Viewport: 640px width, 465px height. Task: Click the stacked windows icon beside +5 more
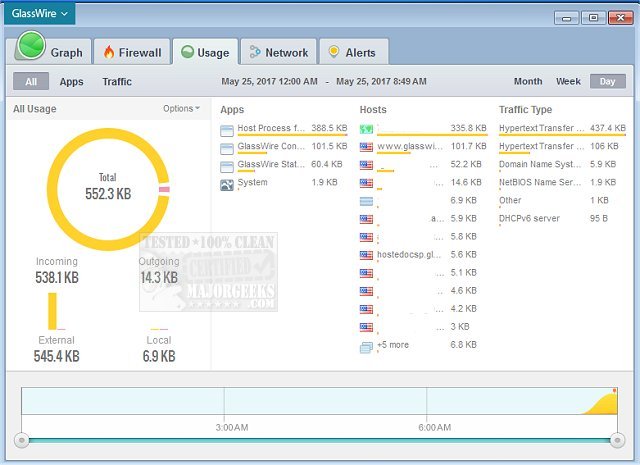point(366,347)
